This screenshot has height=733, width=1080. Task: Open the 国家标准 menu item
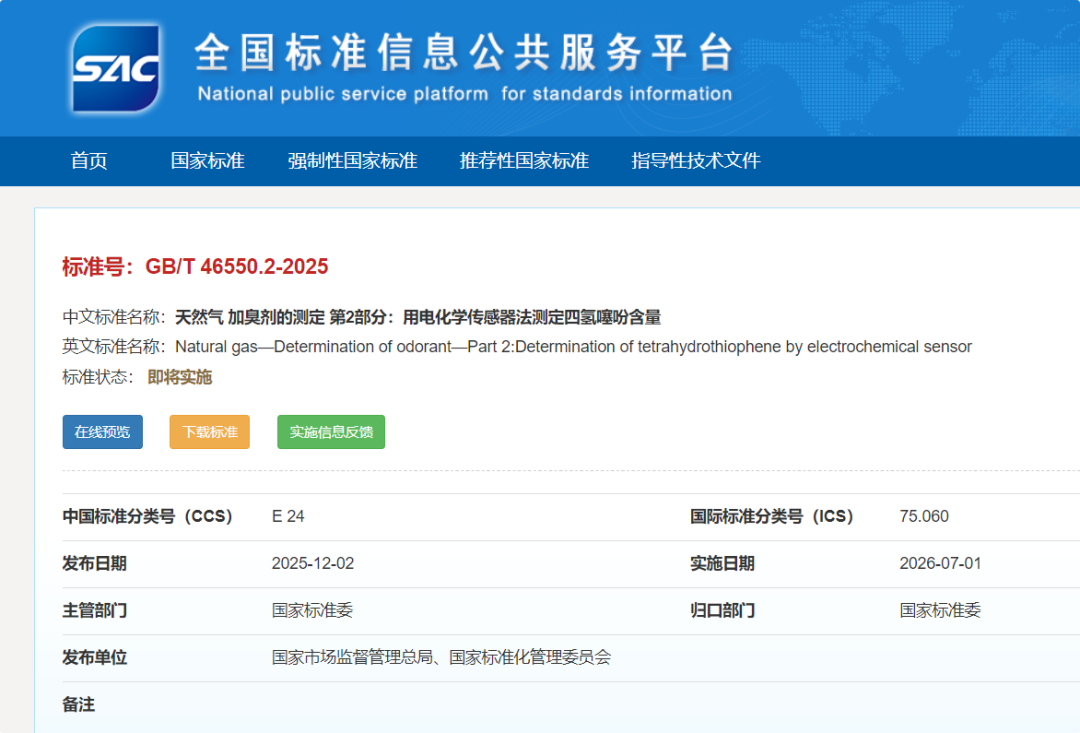tap(207, 161)
